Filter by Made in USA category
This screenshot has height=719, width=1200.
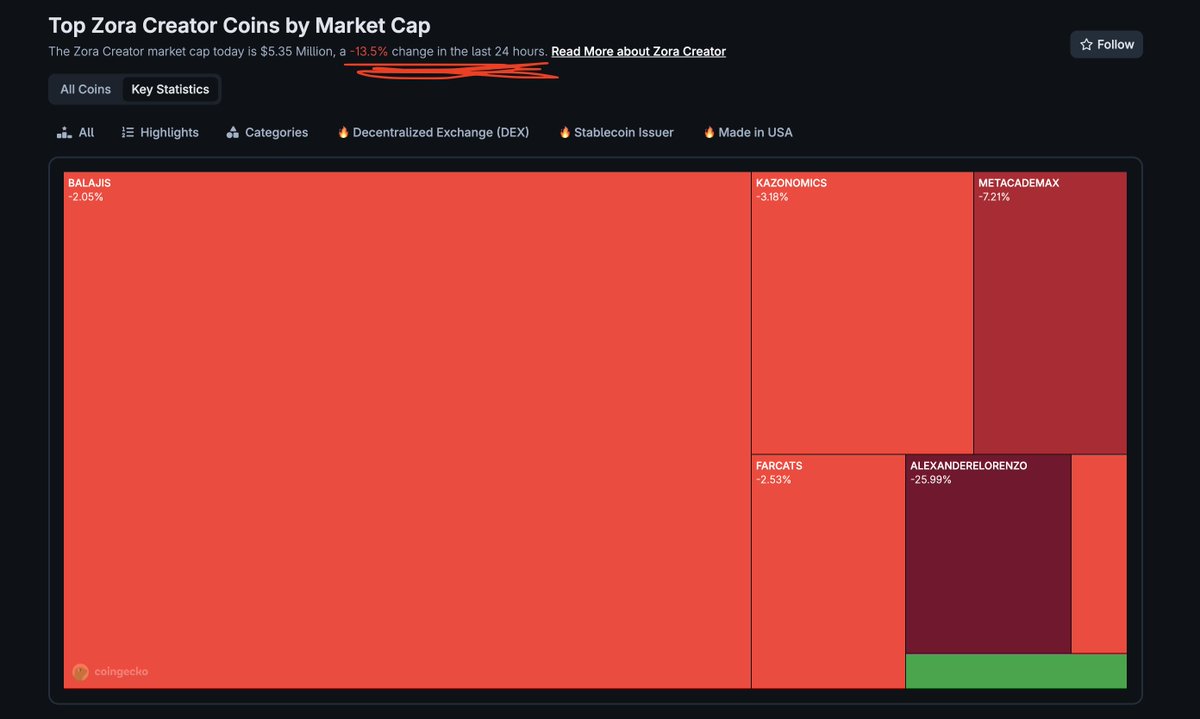coord(748,132)
